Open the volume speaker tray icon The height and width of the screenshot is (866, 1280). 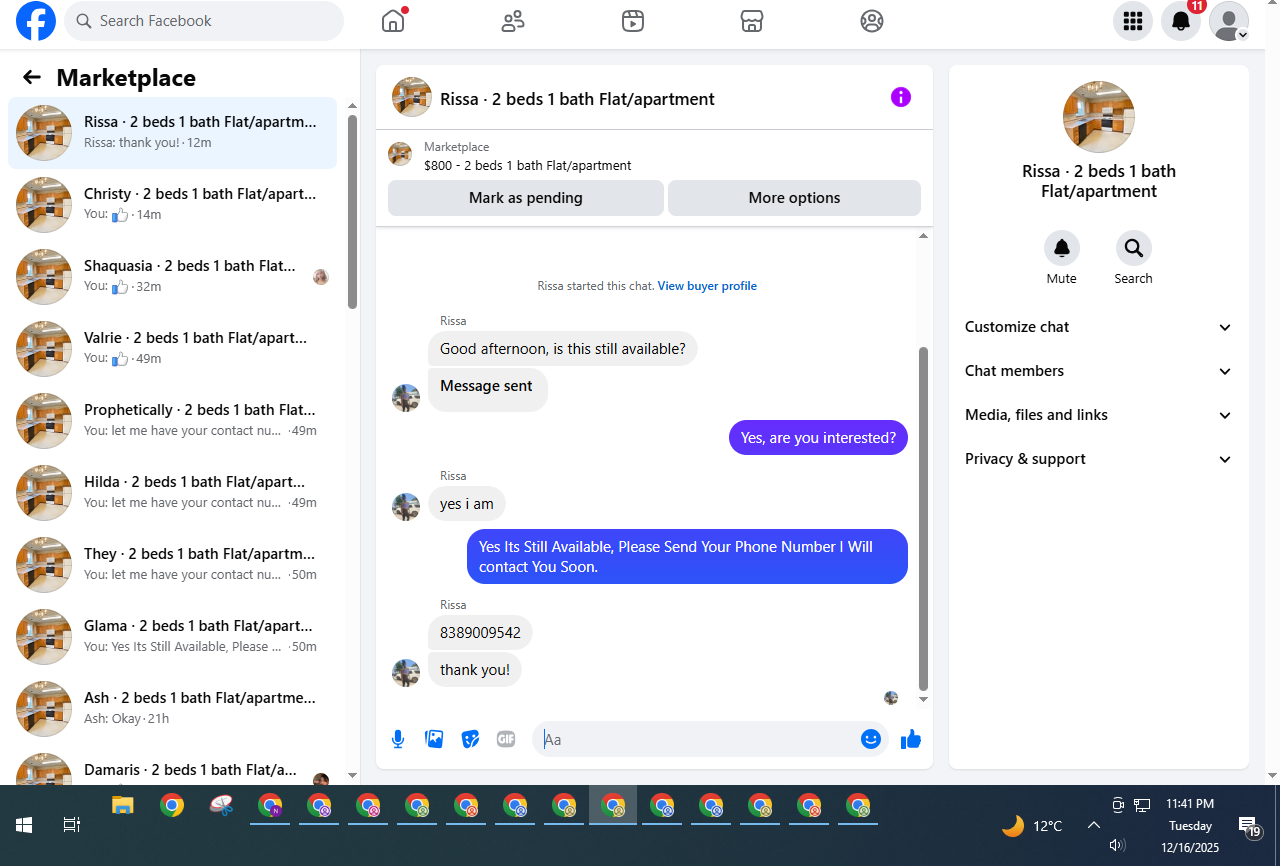[1118, 845]
